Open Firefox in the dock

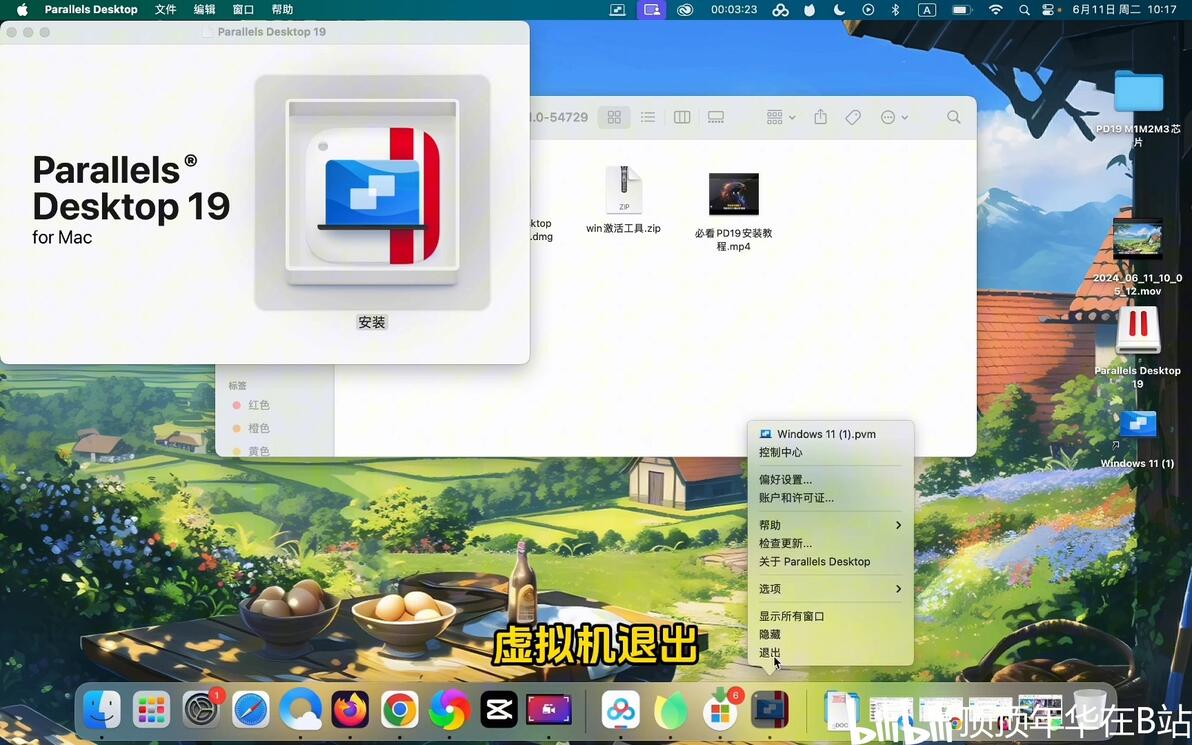(x=350, y=710)
